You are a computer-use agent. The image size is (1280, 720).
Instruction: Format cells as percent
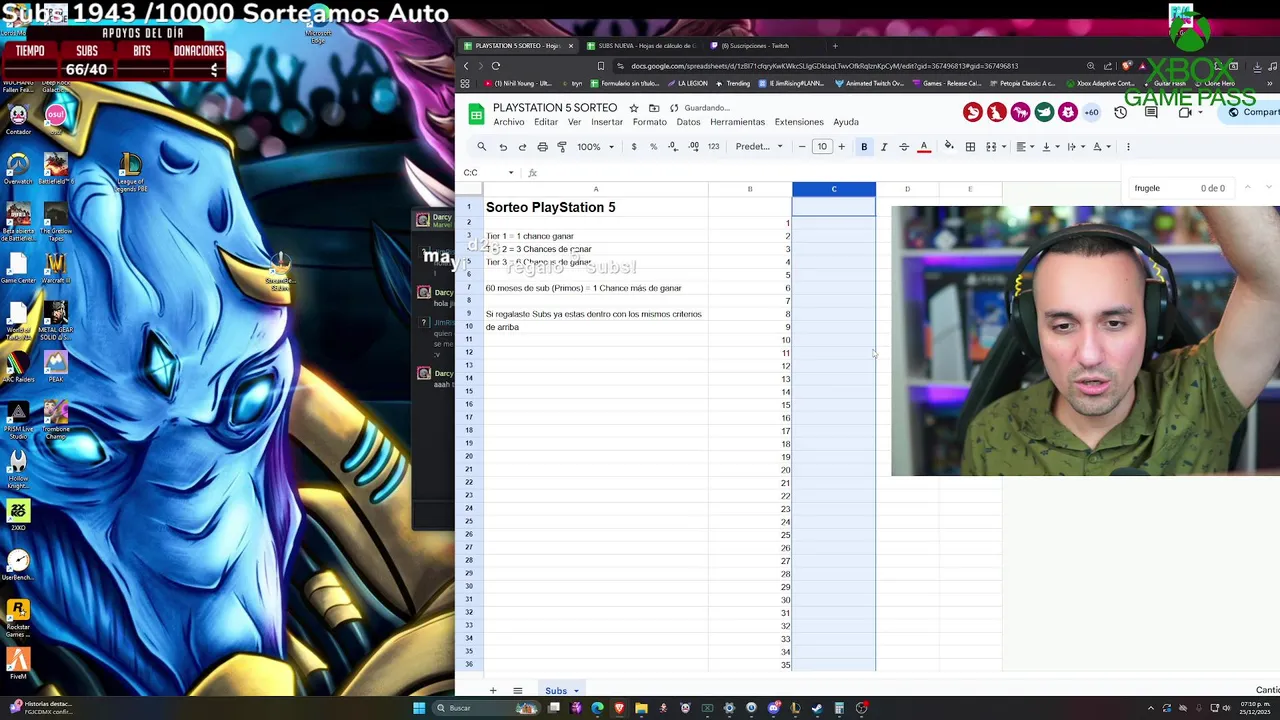[x=653, y=147]
